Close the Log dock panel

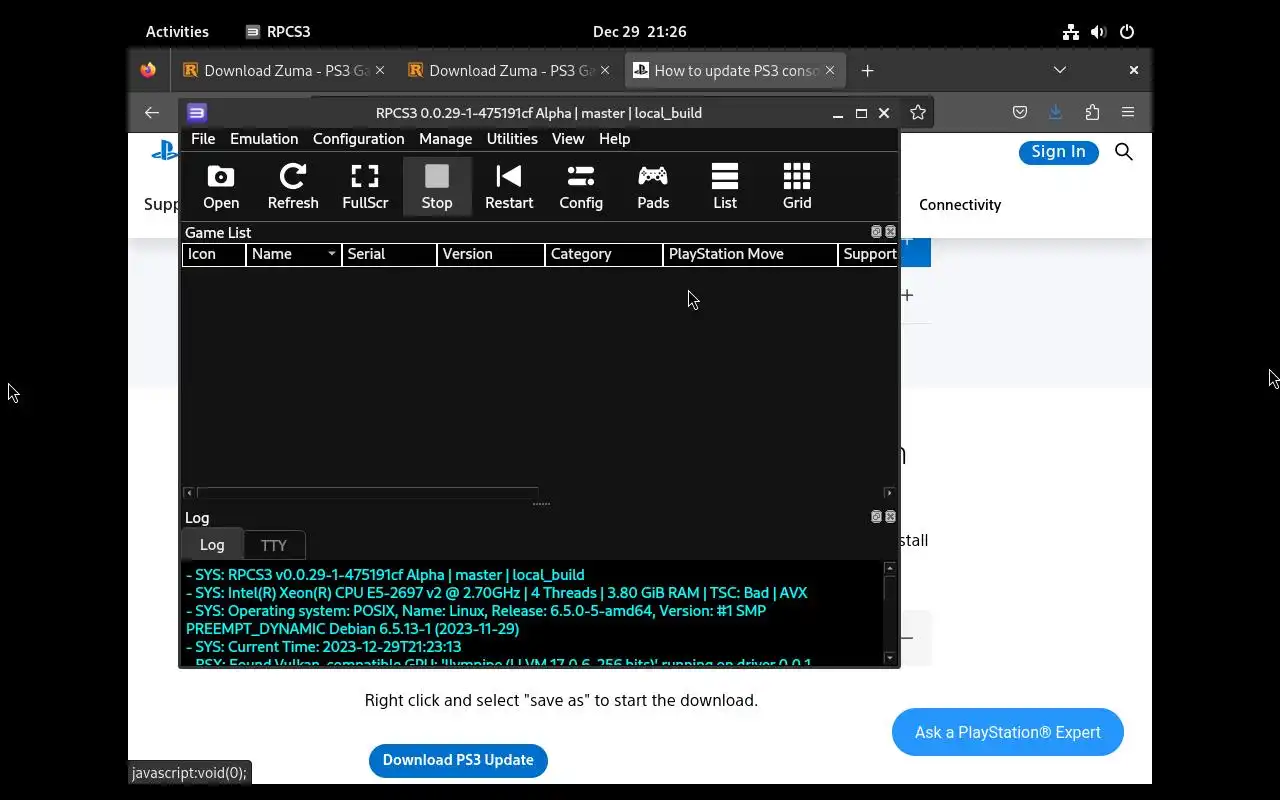[890, 517]
